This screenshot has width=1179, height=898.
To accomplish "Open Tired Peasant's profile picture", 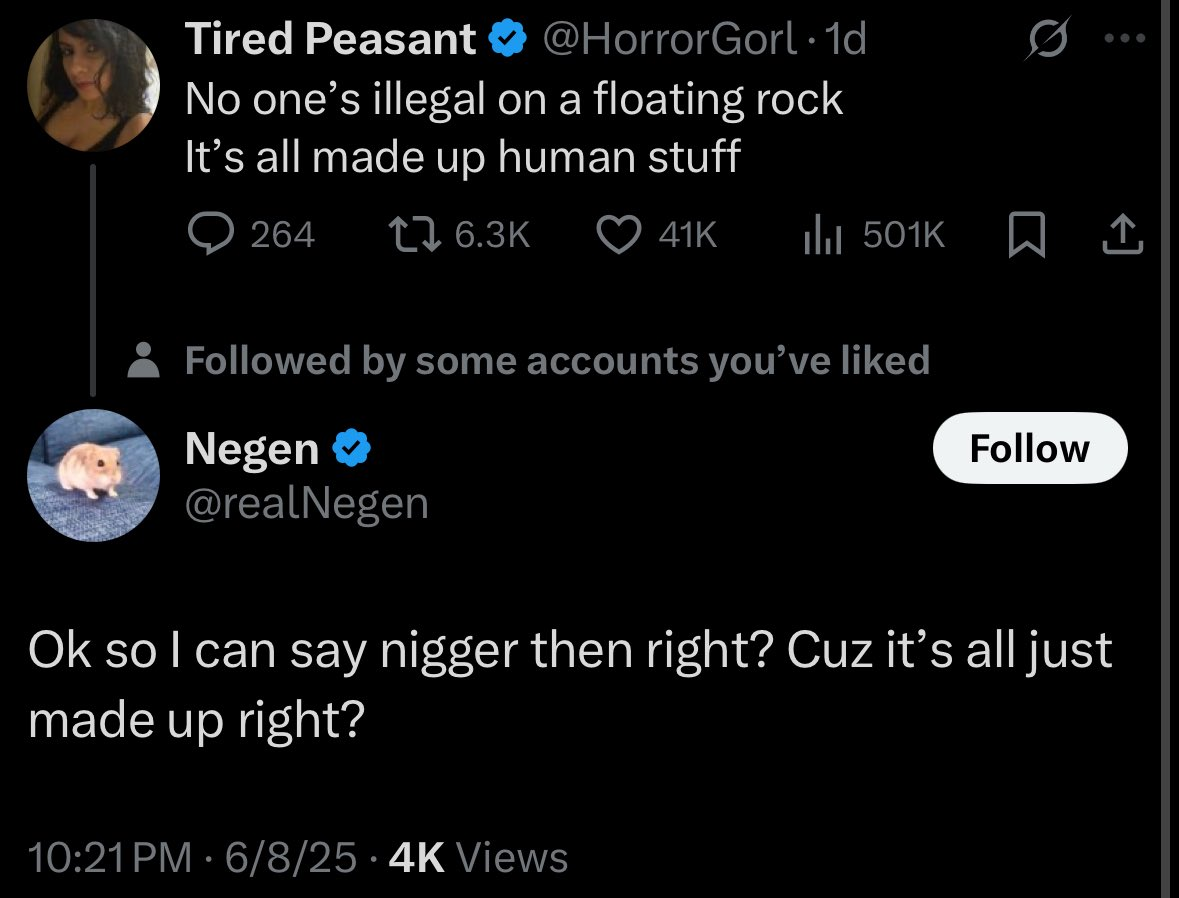I will 92,84.
